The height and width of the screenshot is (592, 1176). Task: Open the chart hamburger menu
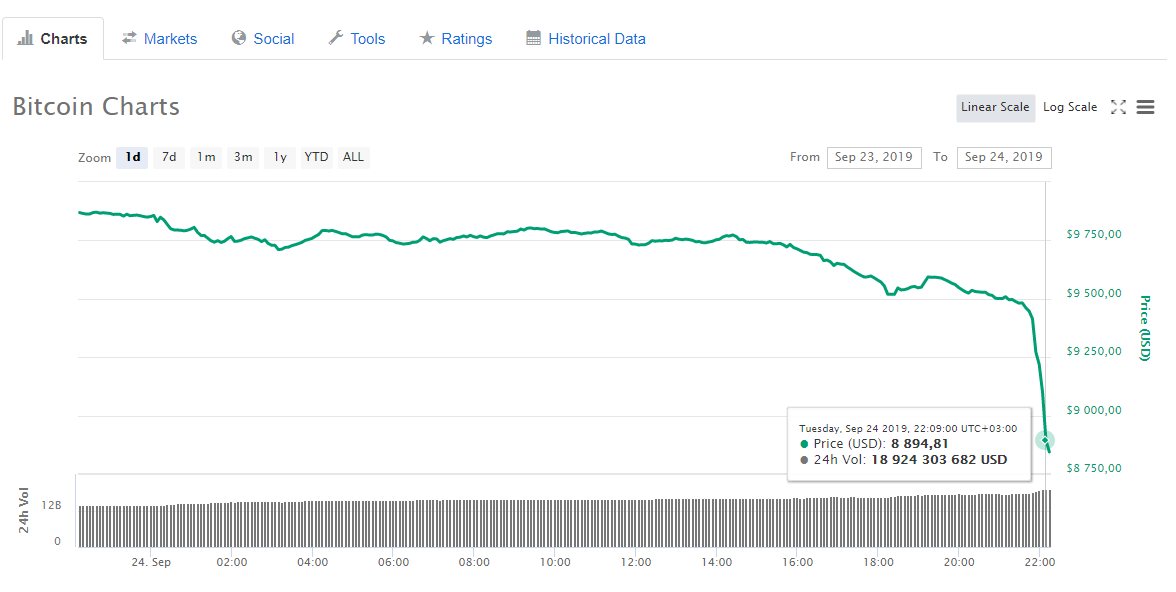pyautogui.click(x=1145, y=107)
